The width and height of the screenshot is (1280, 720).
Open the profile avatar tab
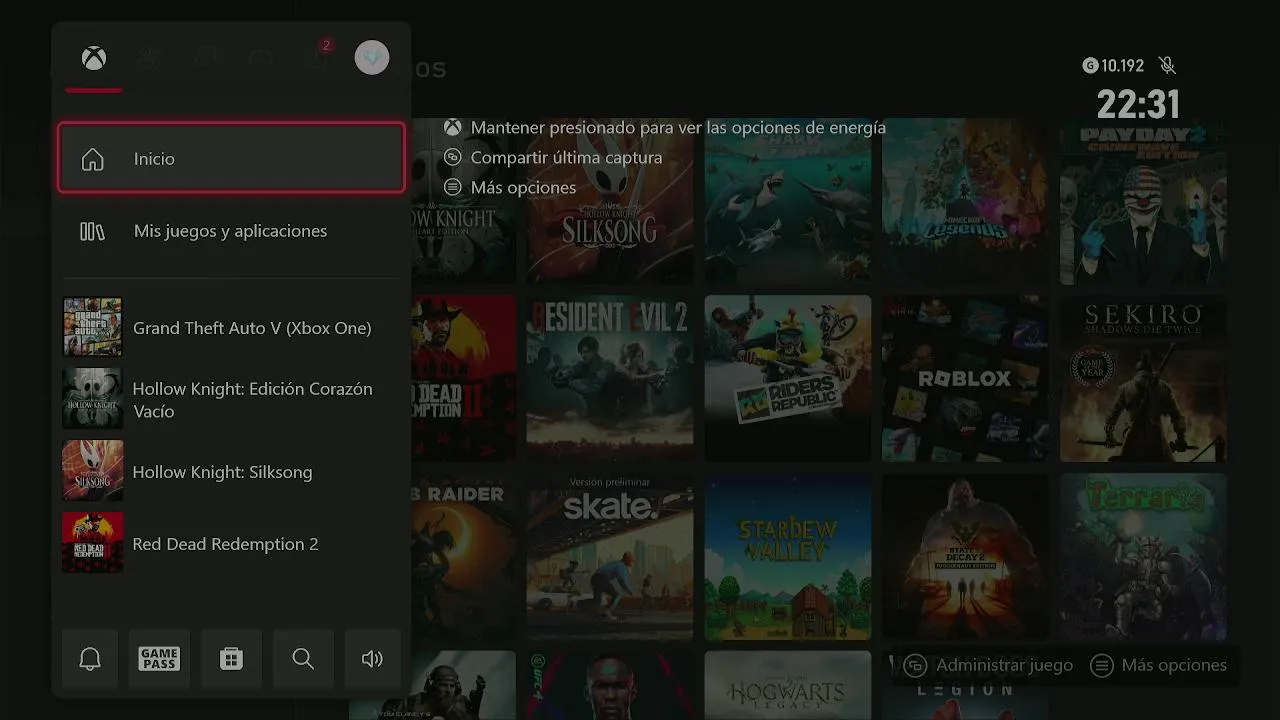point(372,57)
